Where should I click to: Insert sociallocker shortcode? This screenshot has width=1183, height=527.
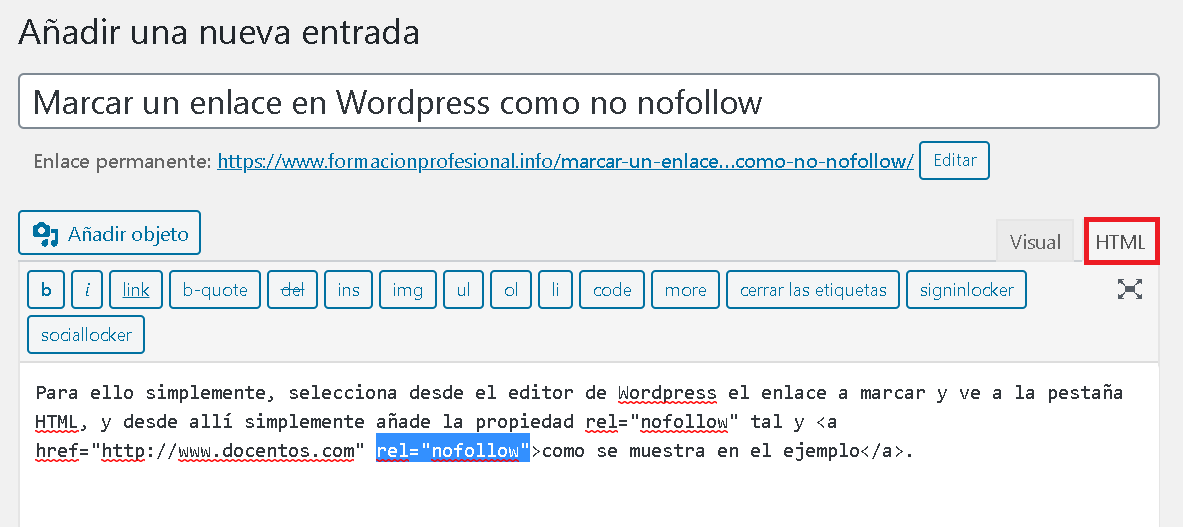tap(86, 335)
